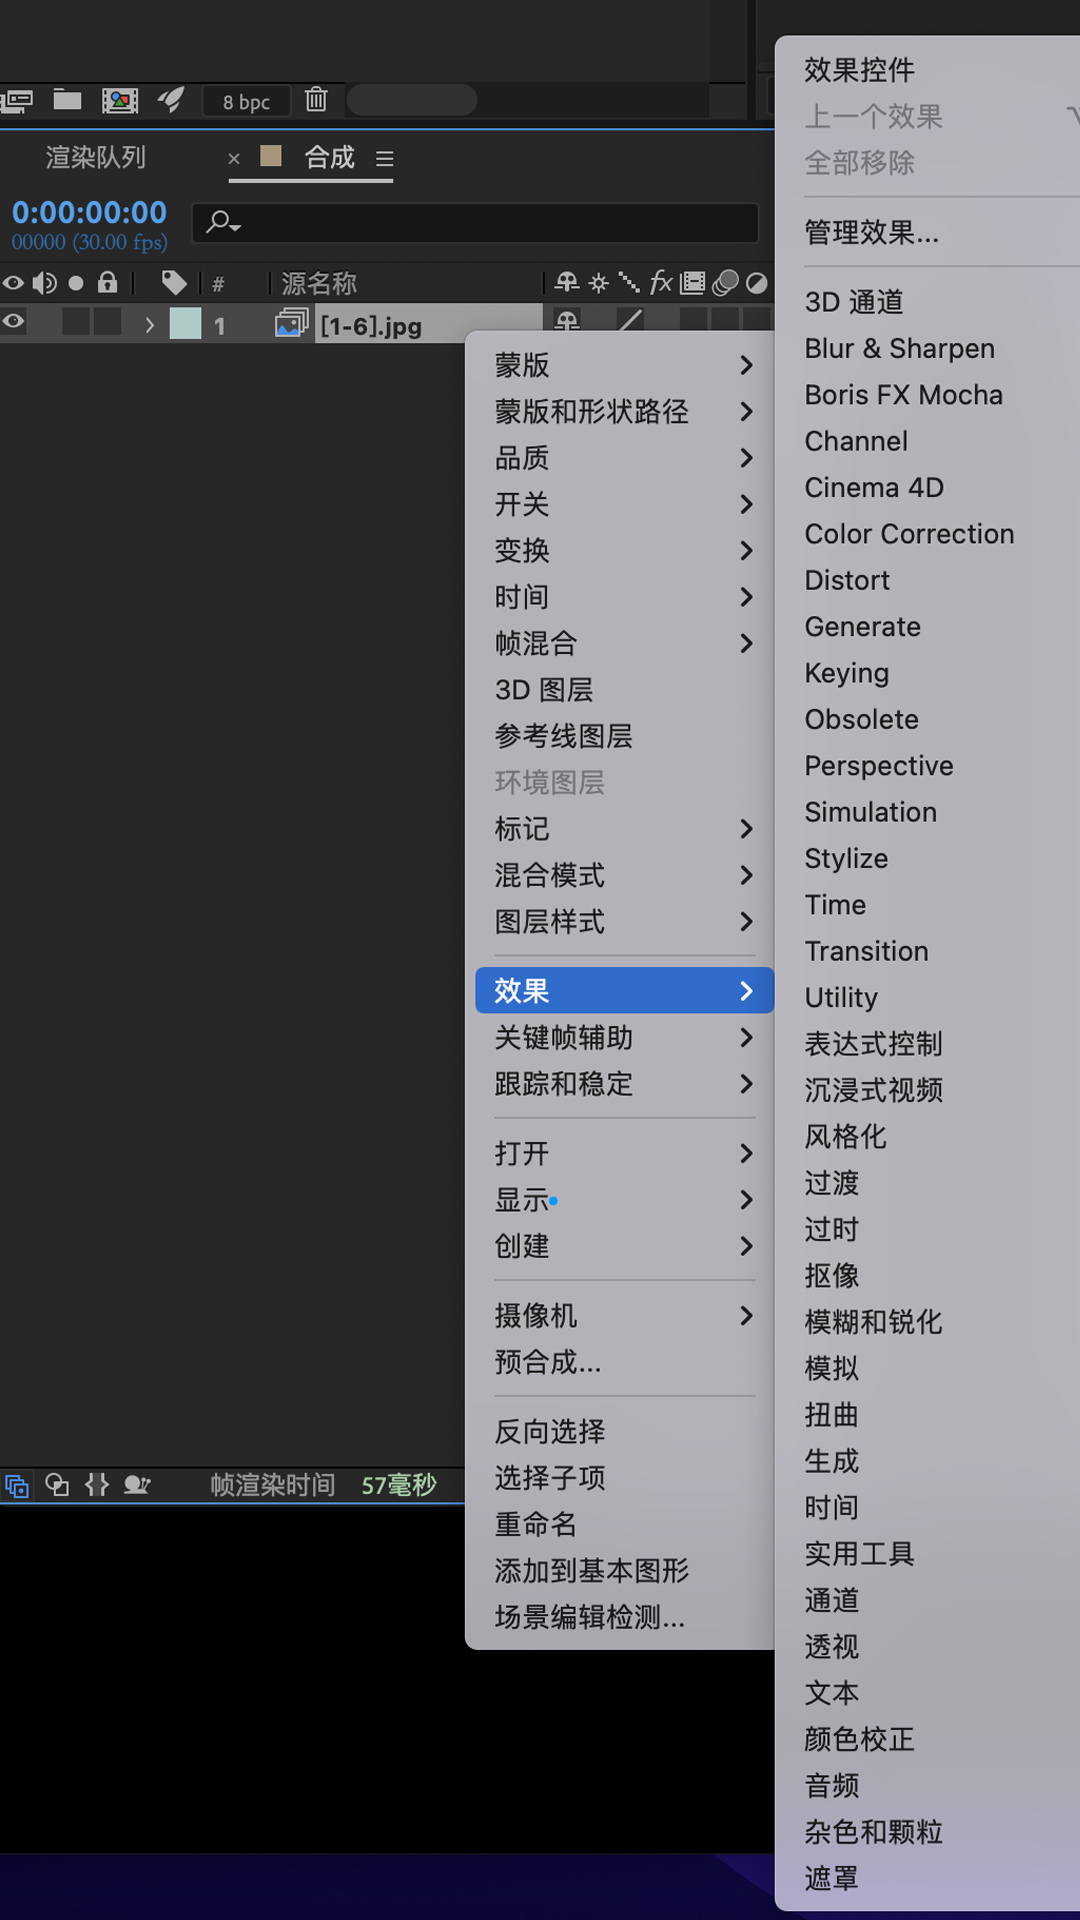
Task: Toggle the render time snail icon
Action: pos(137,1485)
